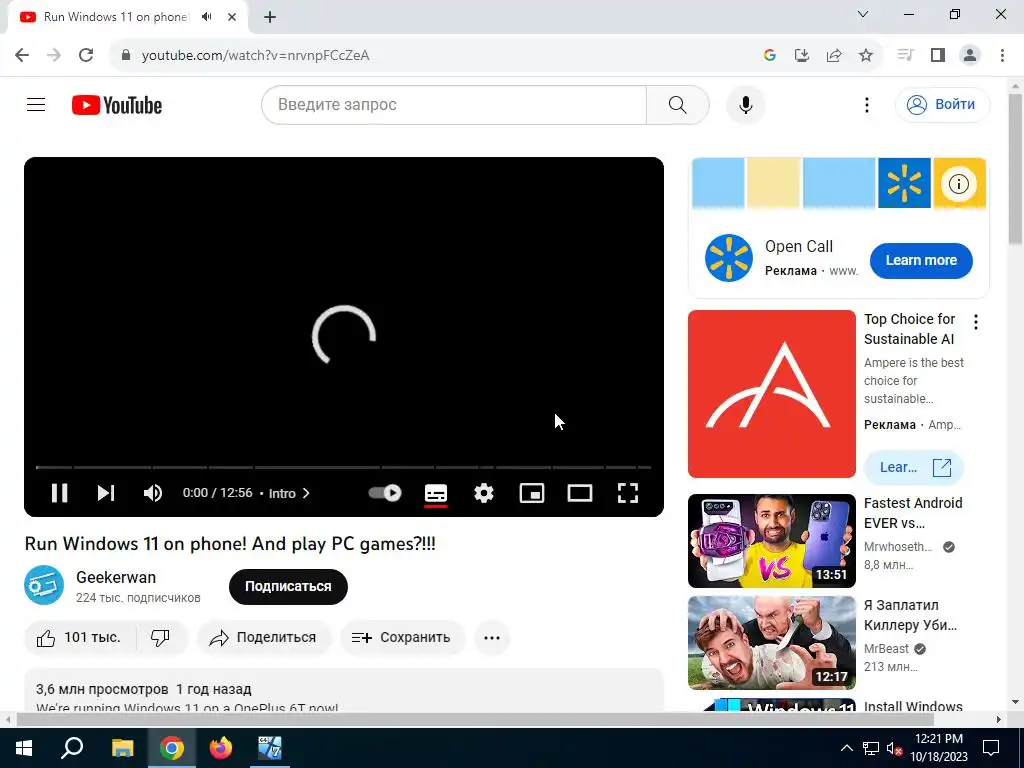Click the Fastest Android EVER title

coord(912,513)
